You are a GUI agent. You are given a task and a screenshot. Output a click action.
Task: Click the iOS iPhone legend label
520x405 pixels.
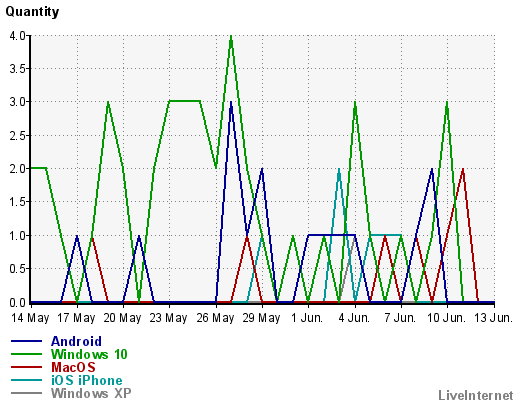pos(86,380)
